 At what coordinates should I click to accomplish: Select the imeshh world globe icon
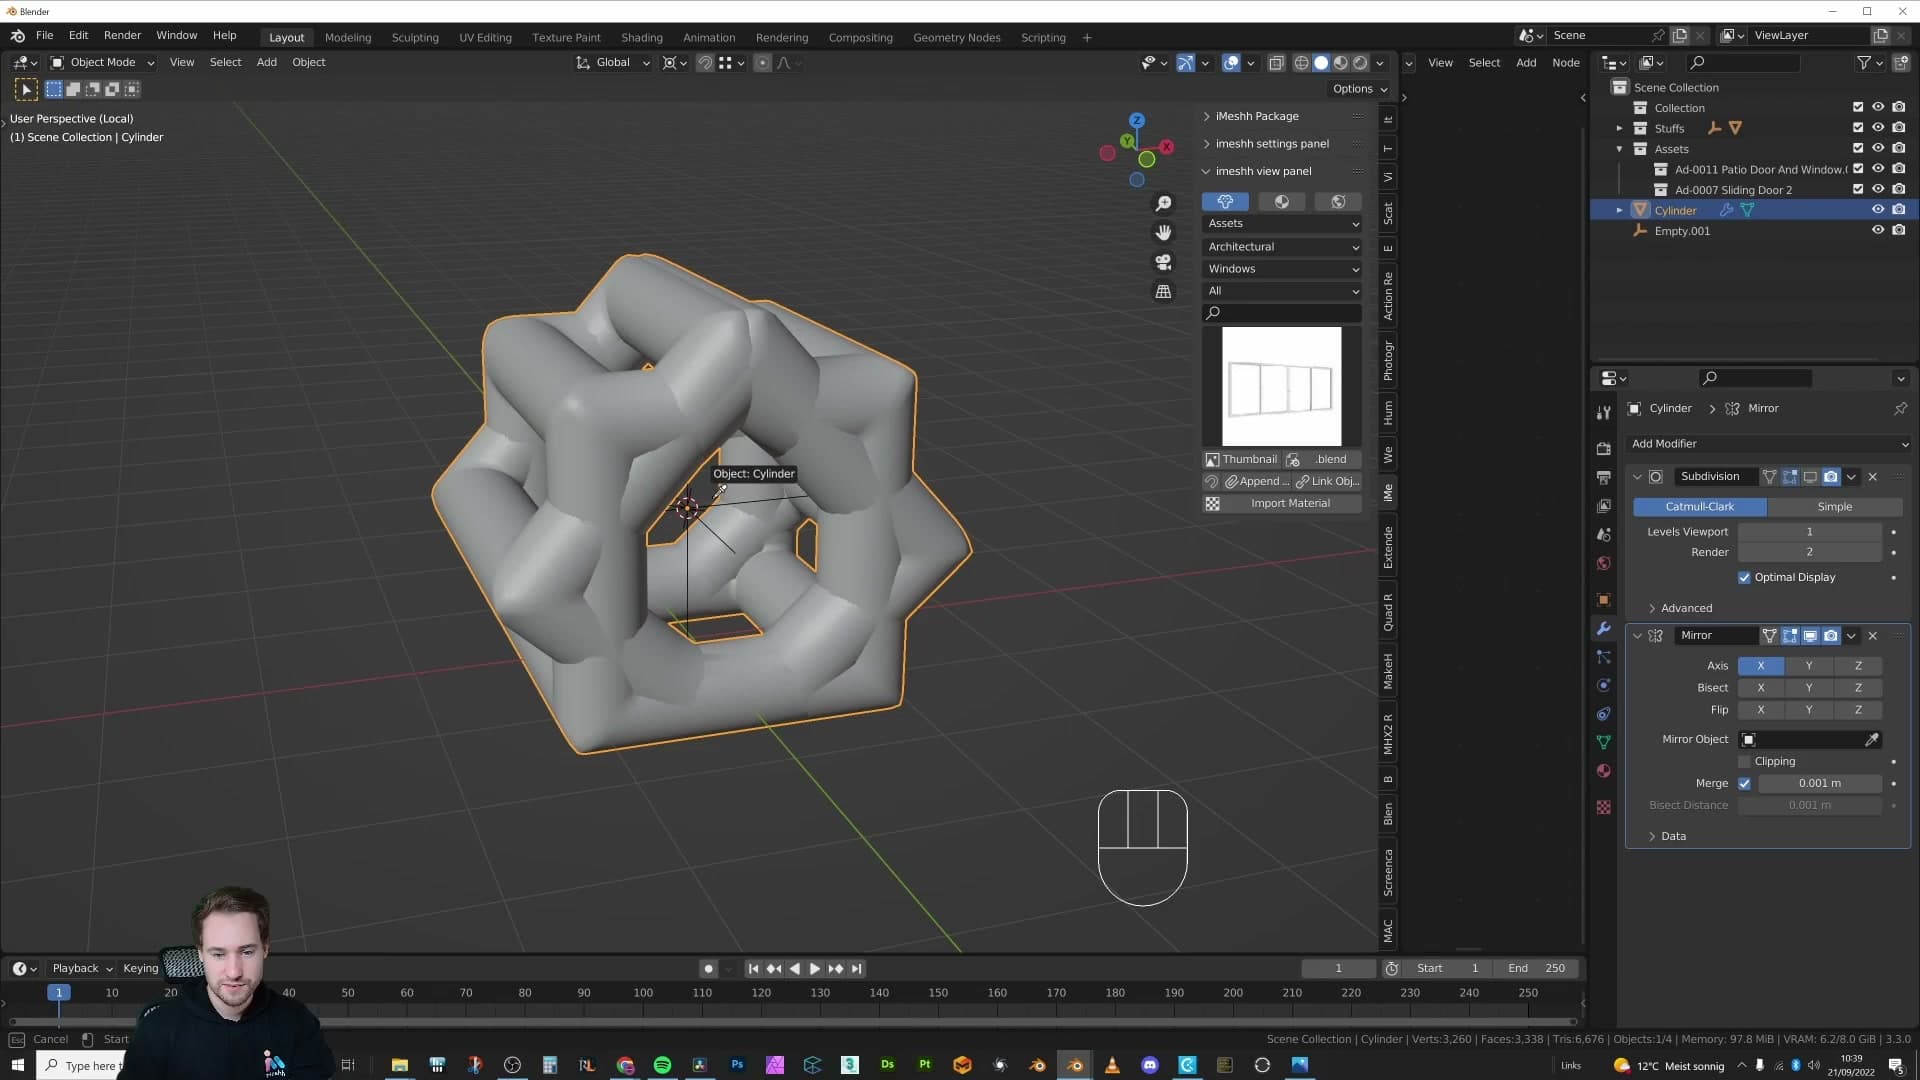(x=1338, y=202)
